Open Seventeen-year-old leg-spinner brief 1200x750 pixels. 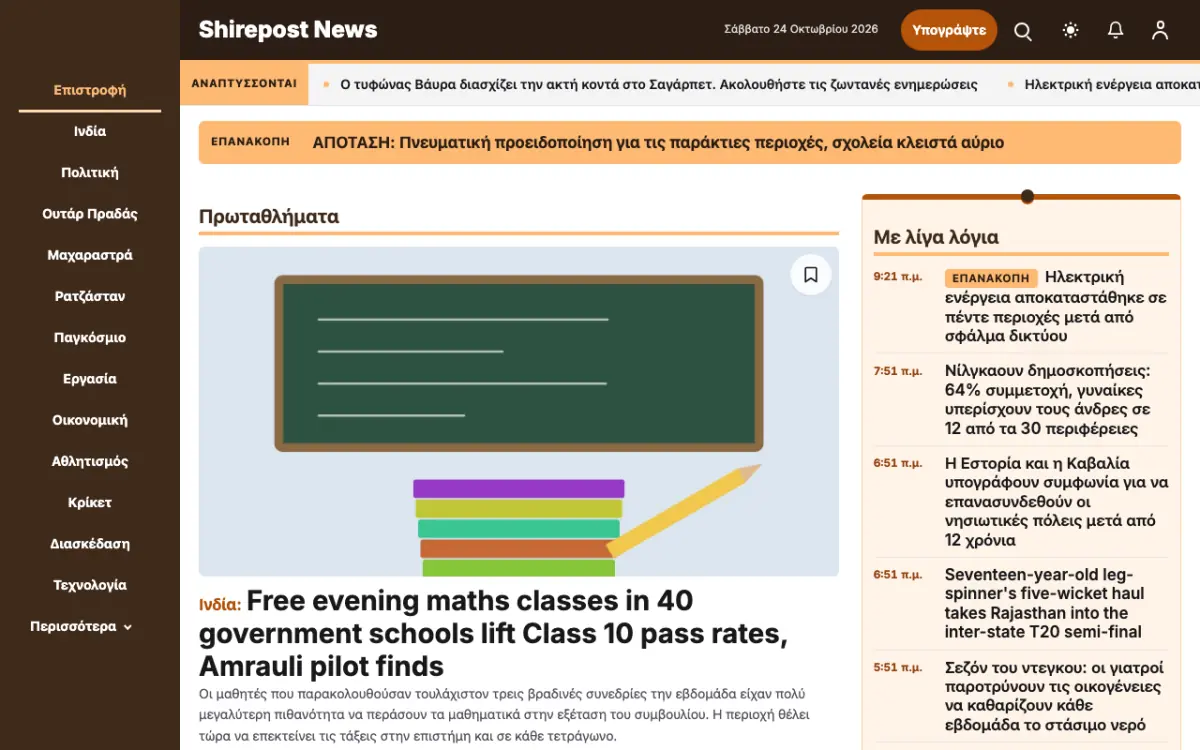[x=1045, y=604]
